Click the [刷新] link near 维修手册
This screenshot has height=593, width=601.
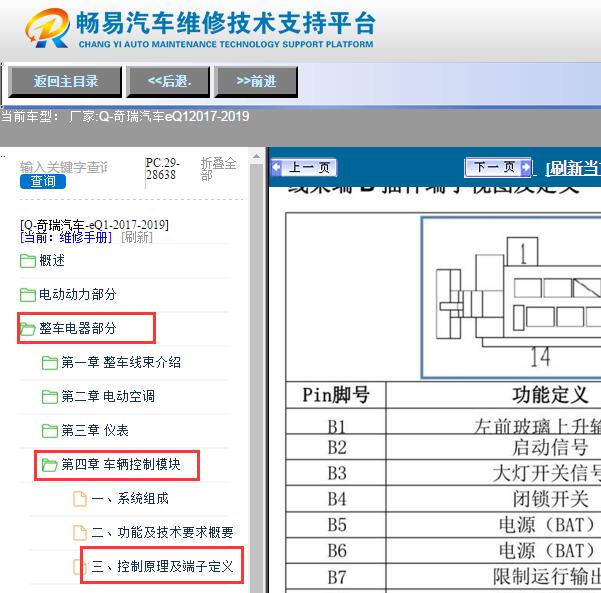pyautogui.click(x=136, y=237)
